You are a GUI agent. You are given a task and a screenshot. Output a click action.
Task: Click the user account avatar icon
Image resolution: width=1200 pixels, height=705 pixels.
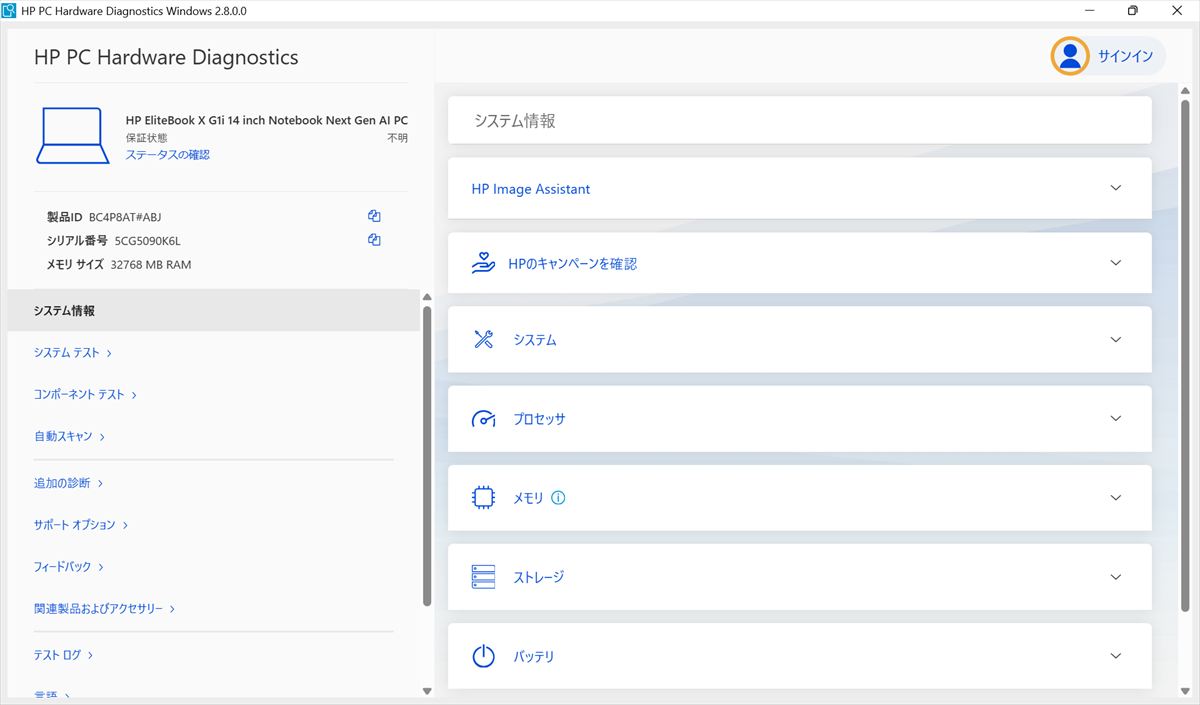pos(1070,56)
